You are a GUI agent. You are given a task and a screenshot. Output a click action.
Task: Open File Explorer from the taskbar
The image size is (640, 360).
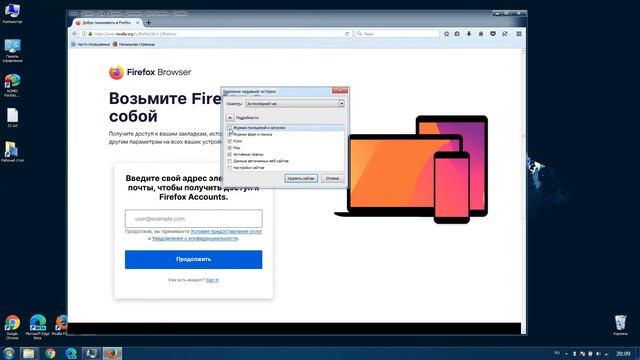(x=29, y=353)
